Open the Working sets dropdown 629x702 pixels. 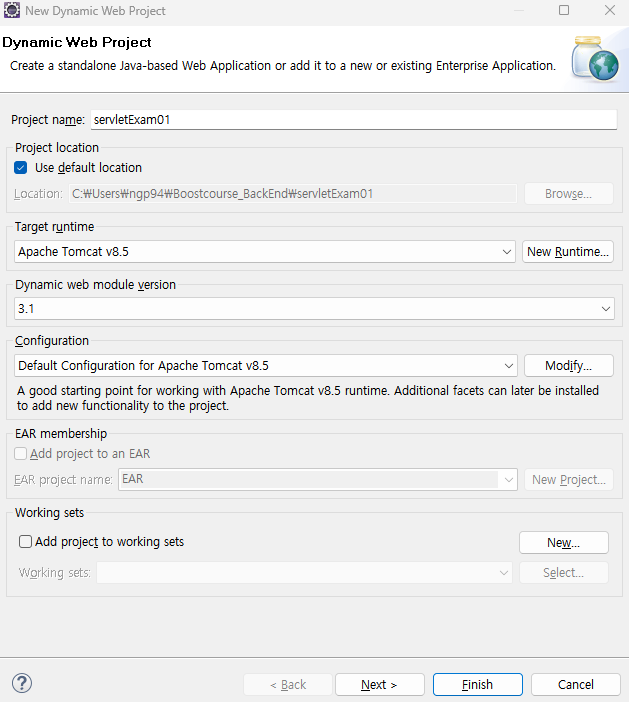[304, 573]
